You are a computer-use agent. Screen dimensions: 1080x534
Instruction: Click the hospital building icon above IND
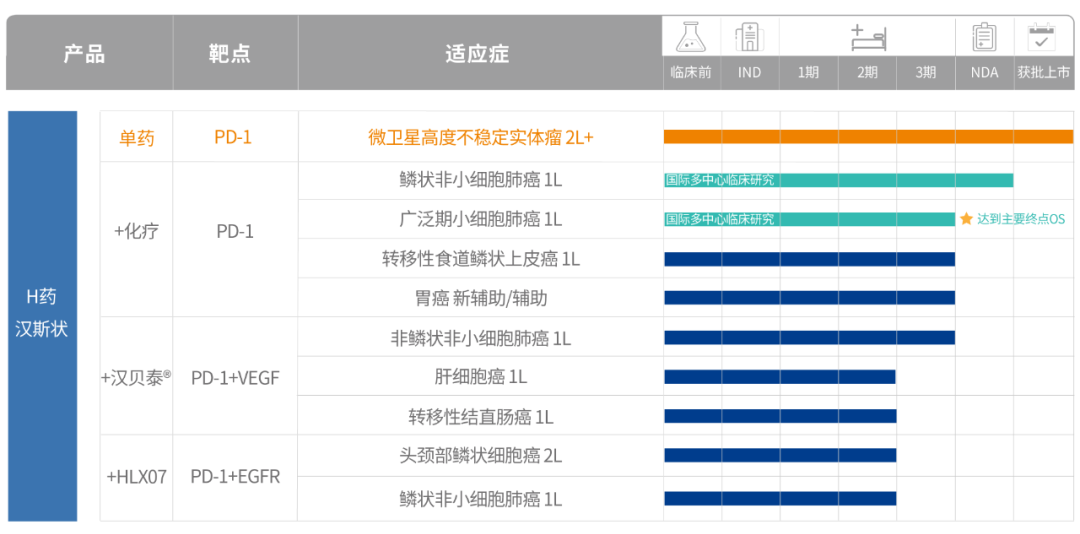coord(749,38)
